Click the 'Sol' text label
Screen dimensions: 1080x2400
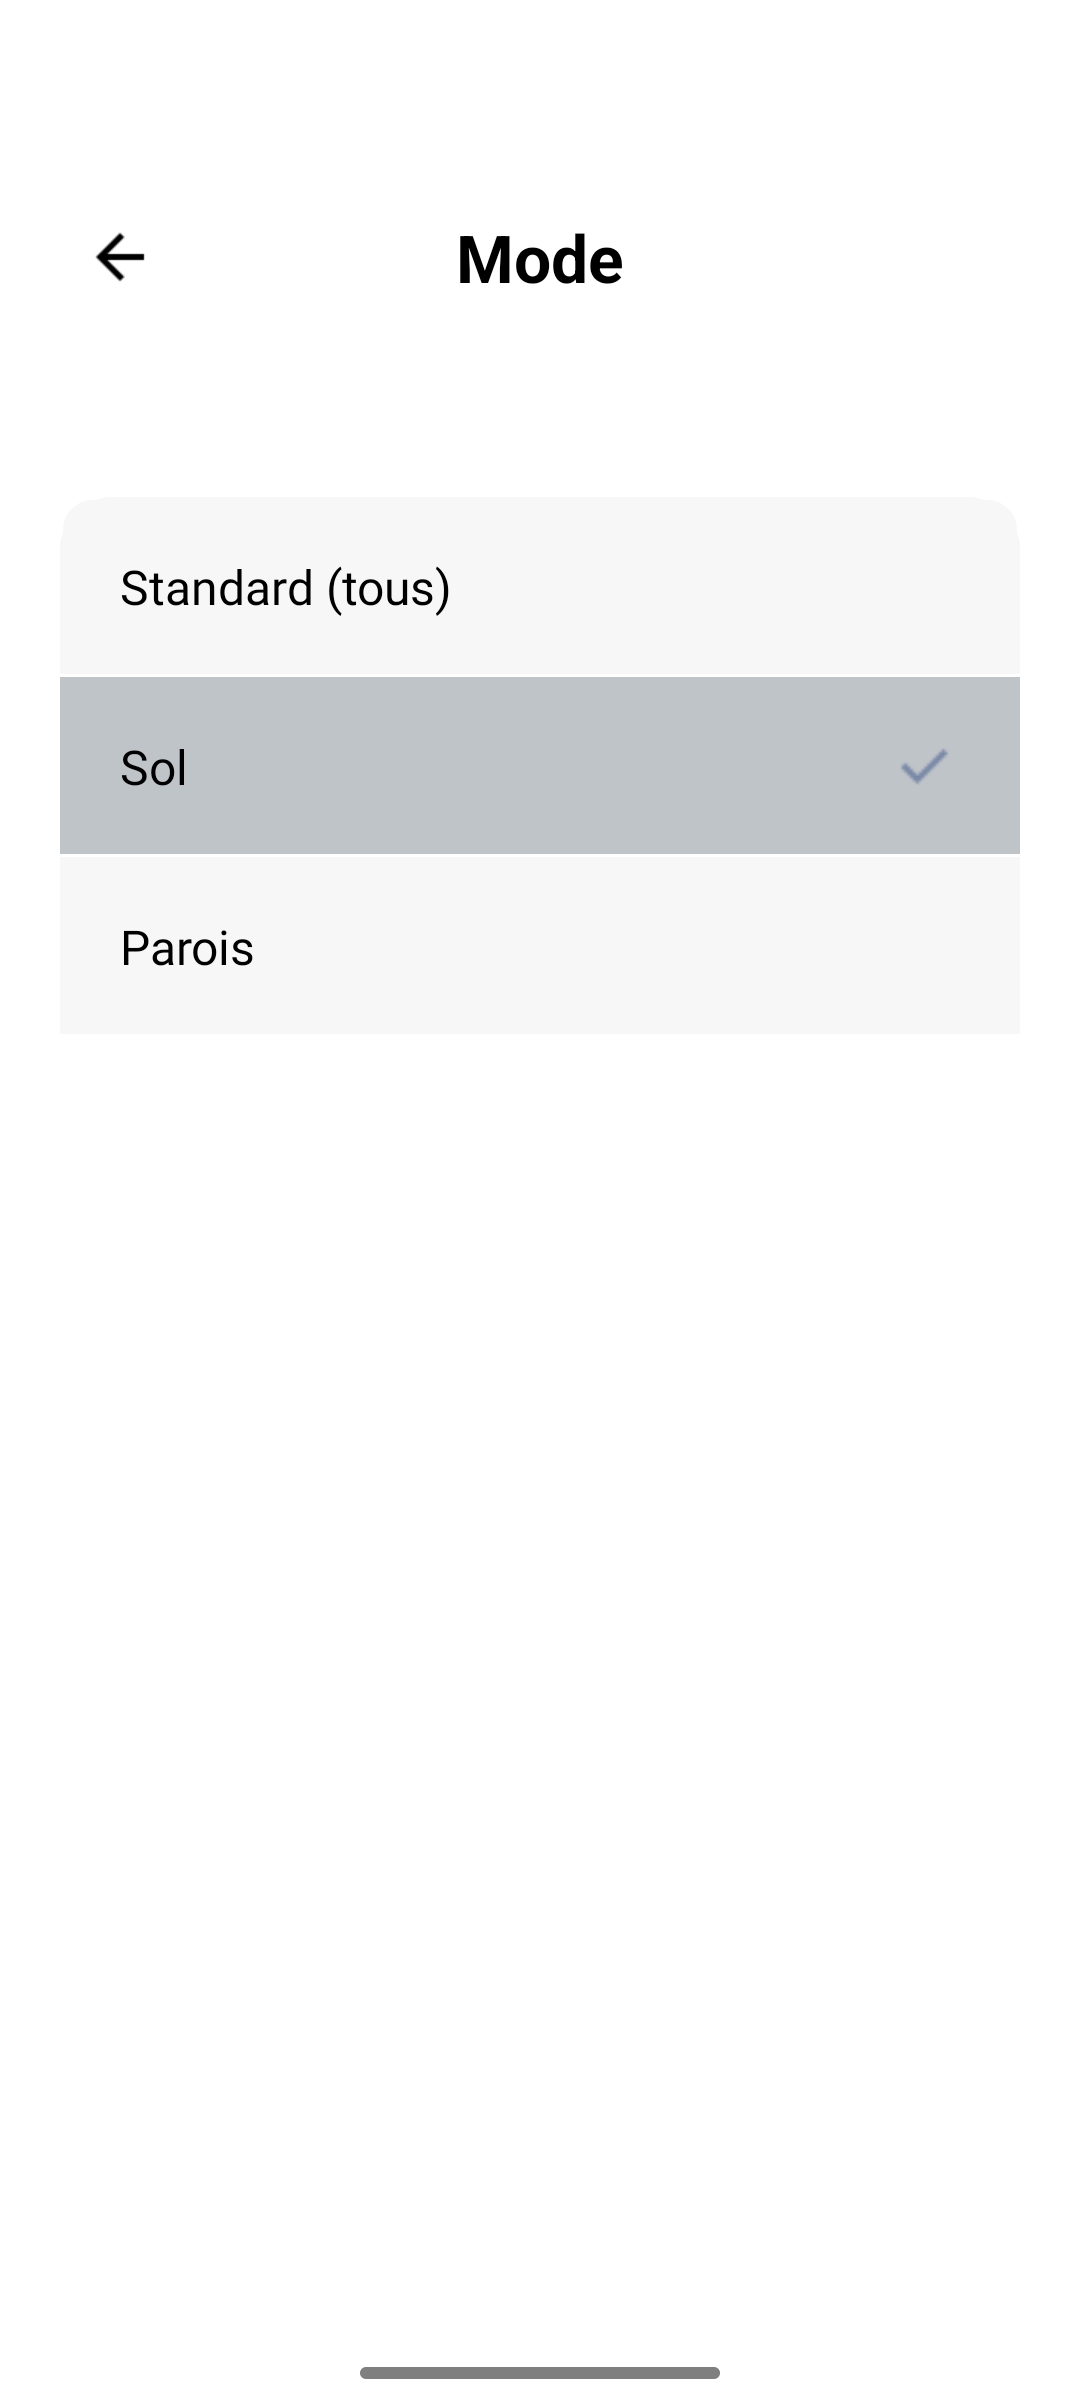coord(154,768)
